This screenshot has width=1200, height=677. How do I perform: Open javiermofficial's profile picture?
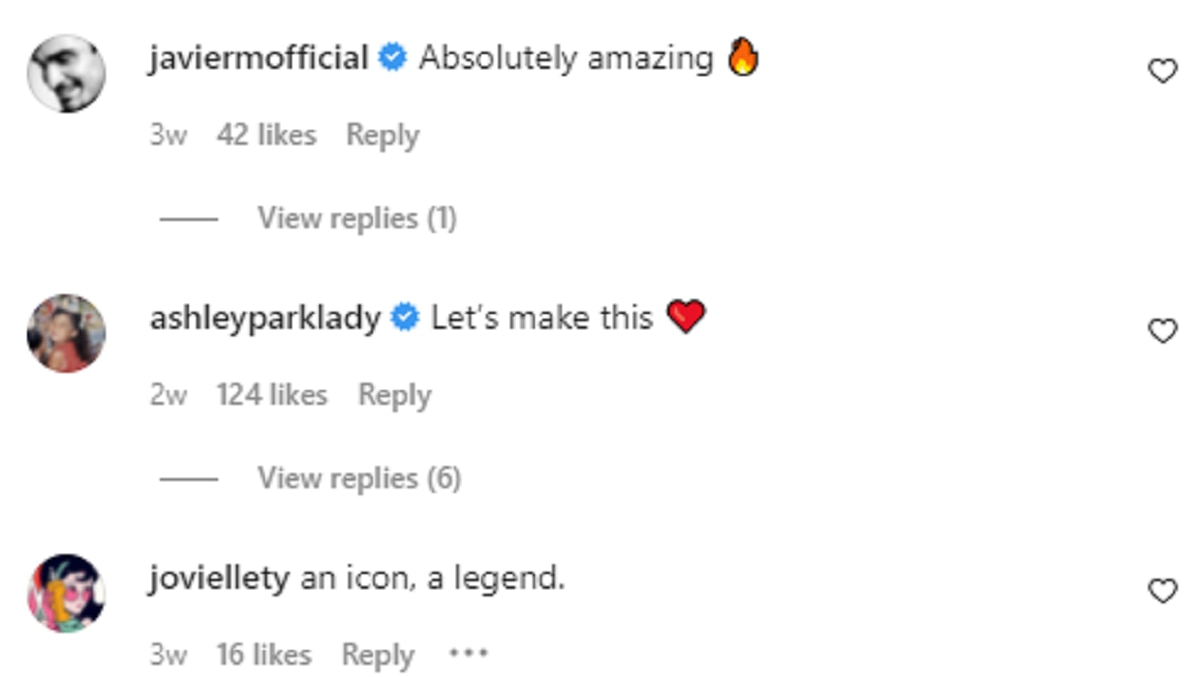point(66,73)
